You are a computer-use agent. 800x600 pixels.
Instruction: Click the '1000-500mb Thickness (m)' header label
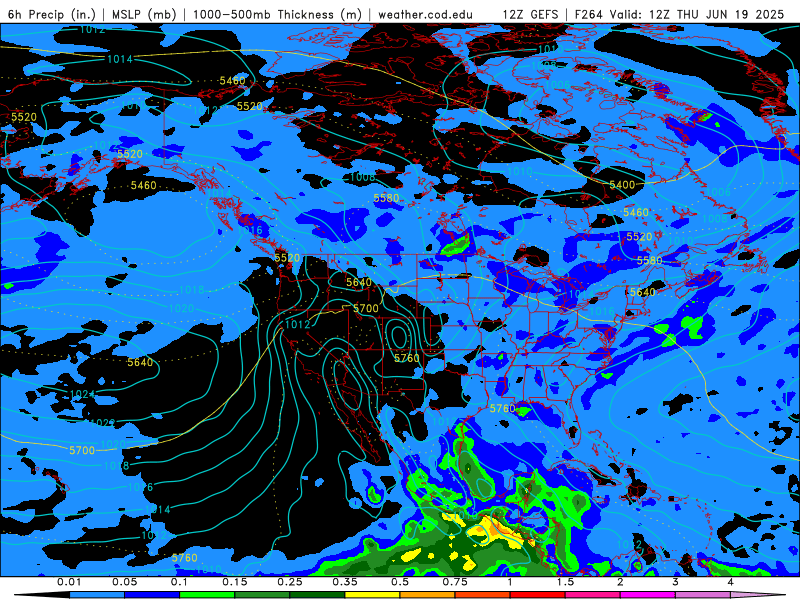(277, 14)
